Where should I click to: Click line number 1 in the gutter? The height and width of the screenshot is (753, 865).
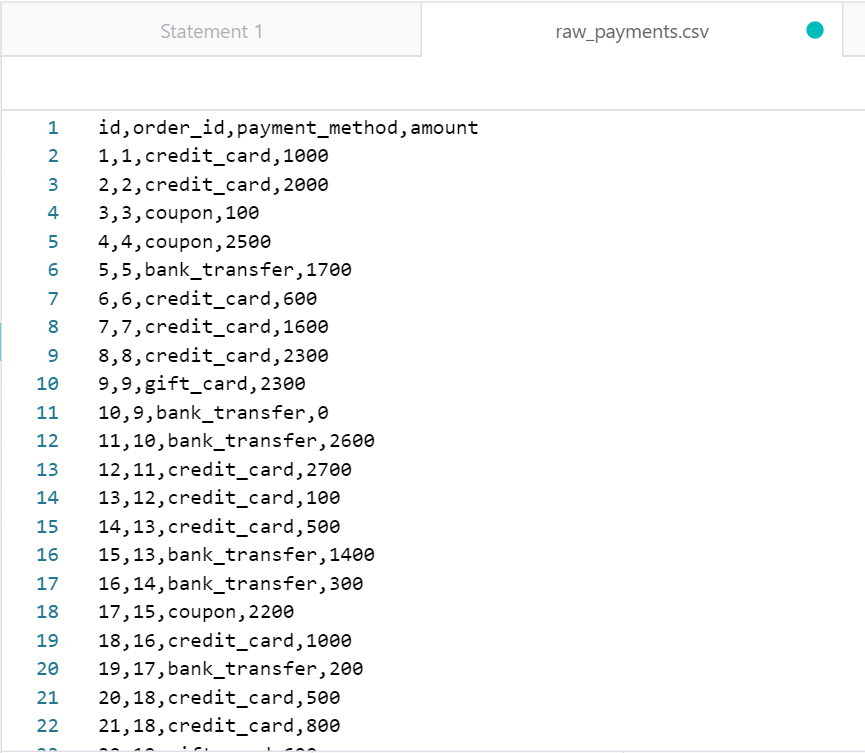pyautogui.click(x=52, y=128)
